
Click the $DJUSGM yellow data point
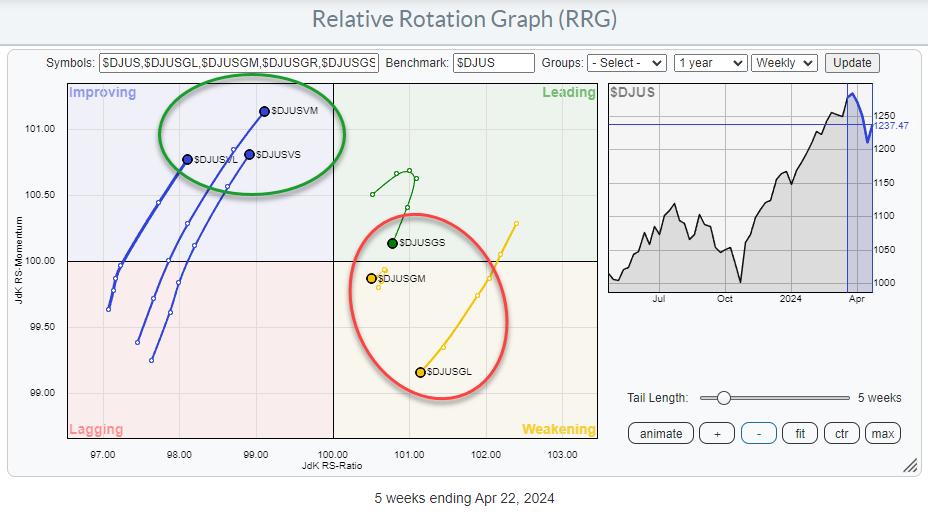(x=371, y=278)
